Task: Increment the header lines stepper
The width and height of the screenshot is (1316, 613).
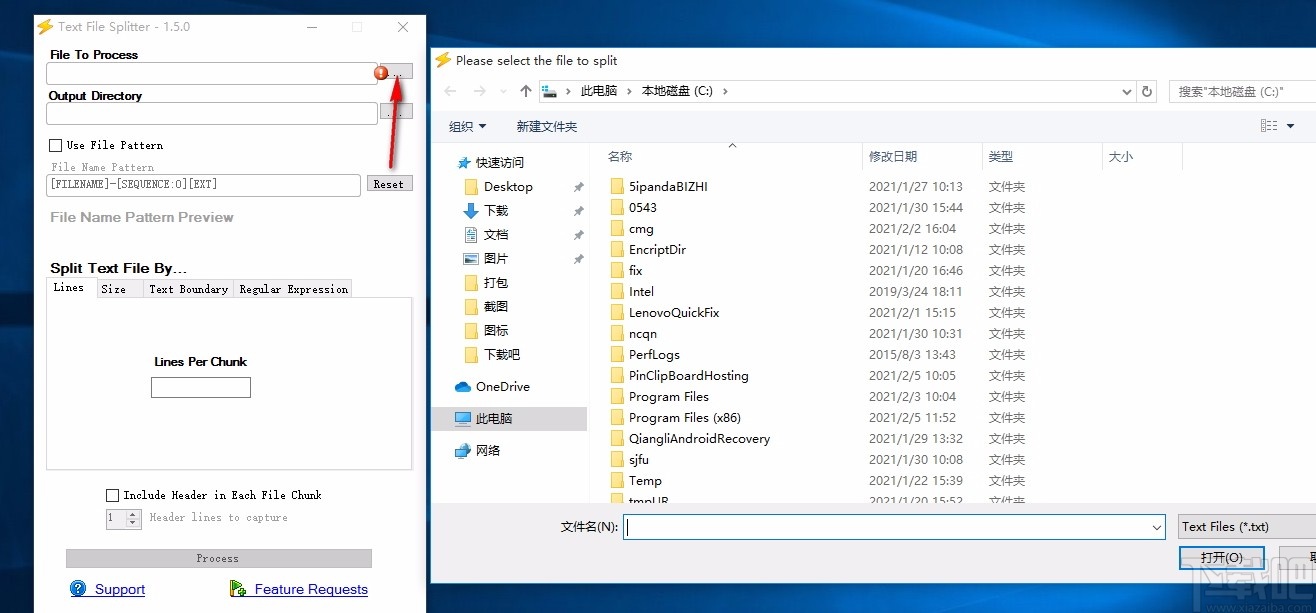Action: click(x=131, y=514)
